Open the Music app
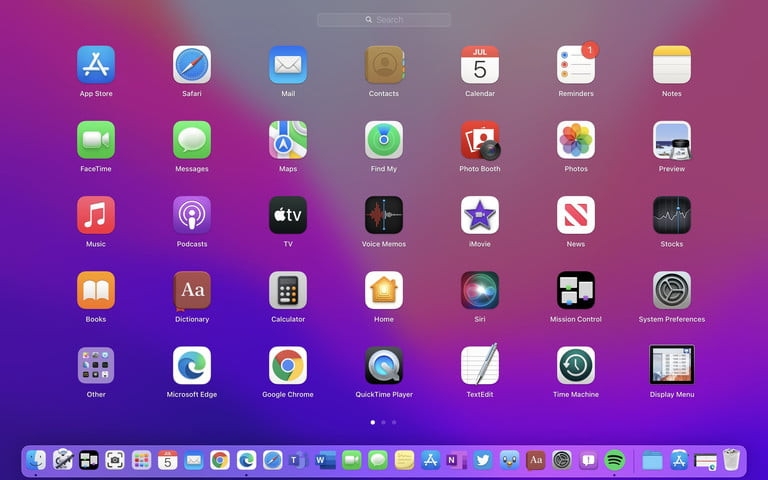 click(96, 215)
